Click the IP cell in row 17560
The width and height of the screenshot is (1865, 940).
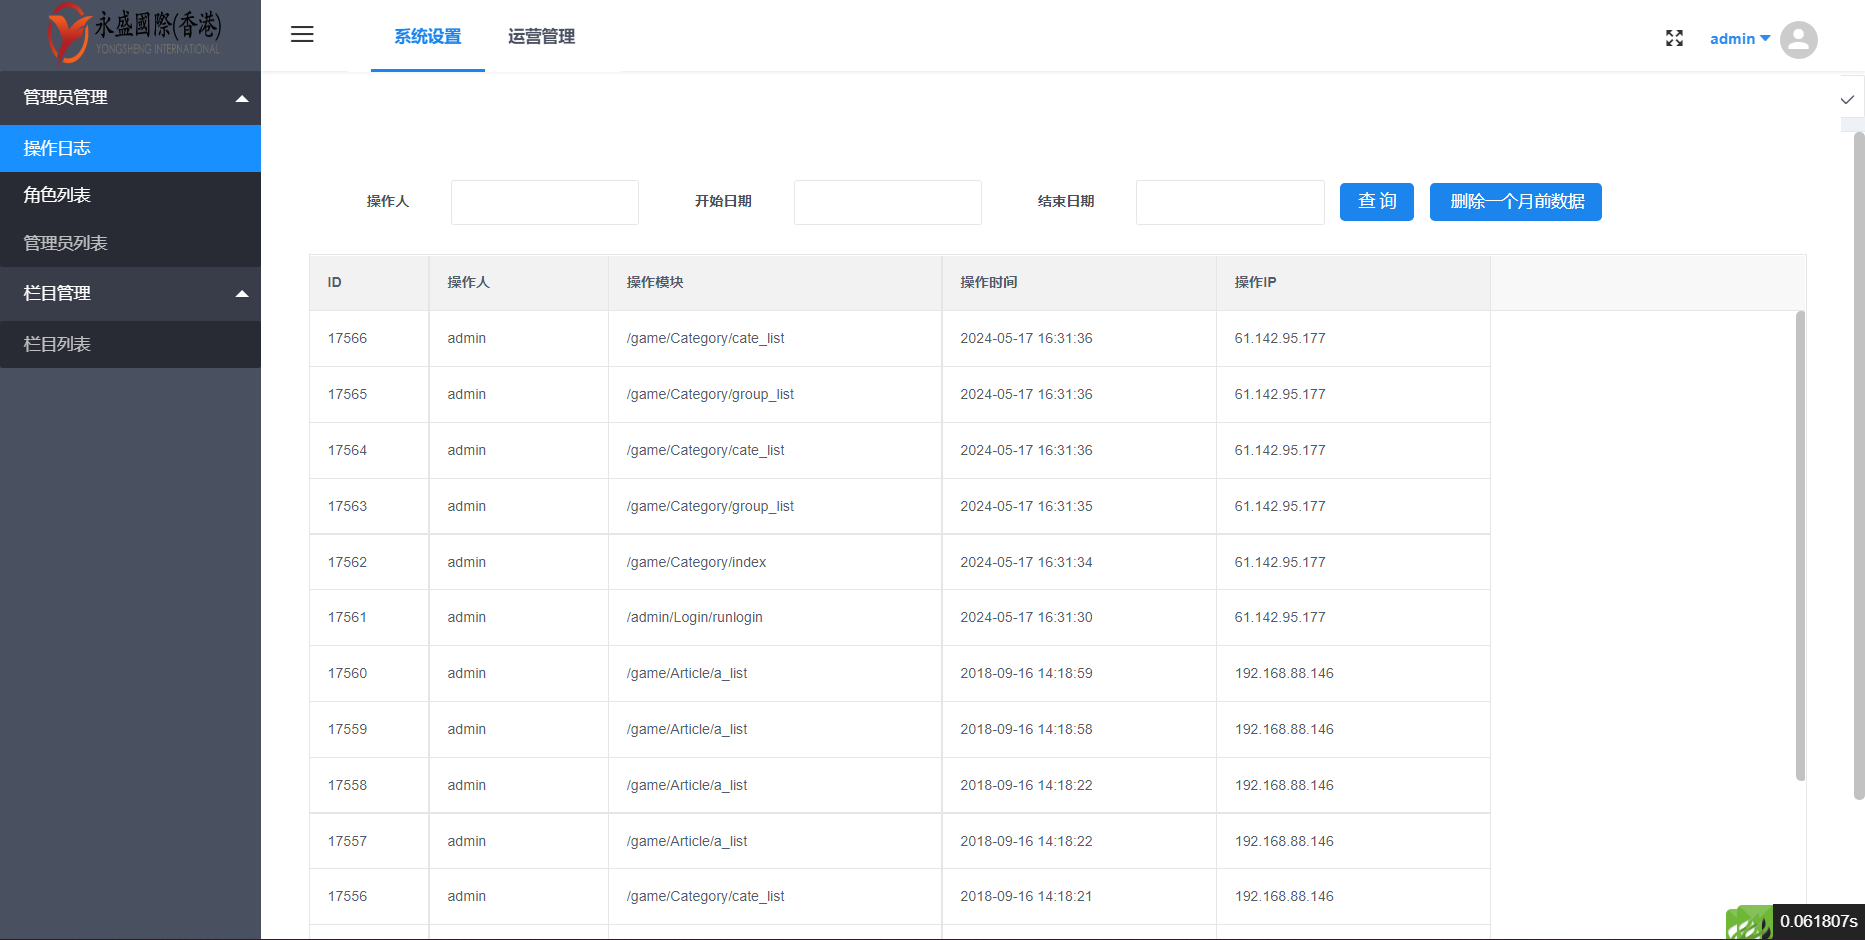[x=1353, y=674]
